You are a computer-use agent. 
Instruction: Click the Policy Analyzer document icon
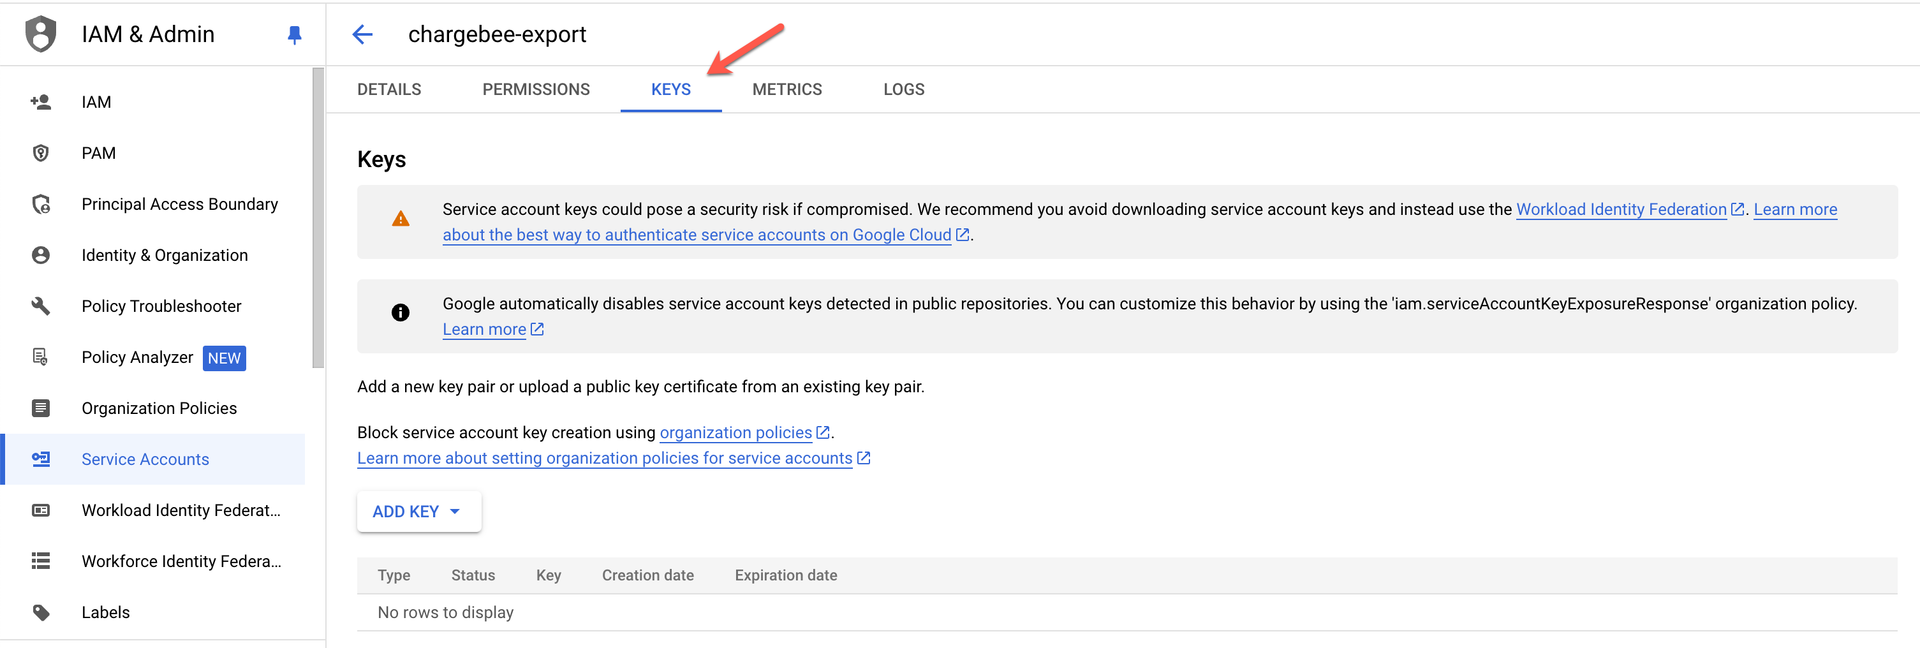(x=41, y=357)
